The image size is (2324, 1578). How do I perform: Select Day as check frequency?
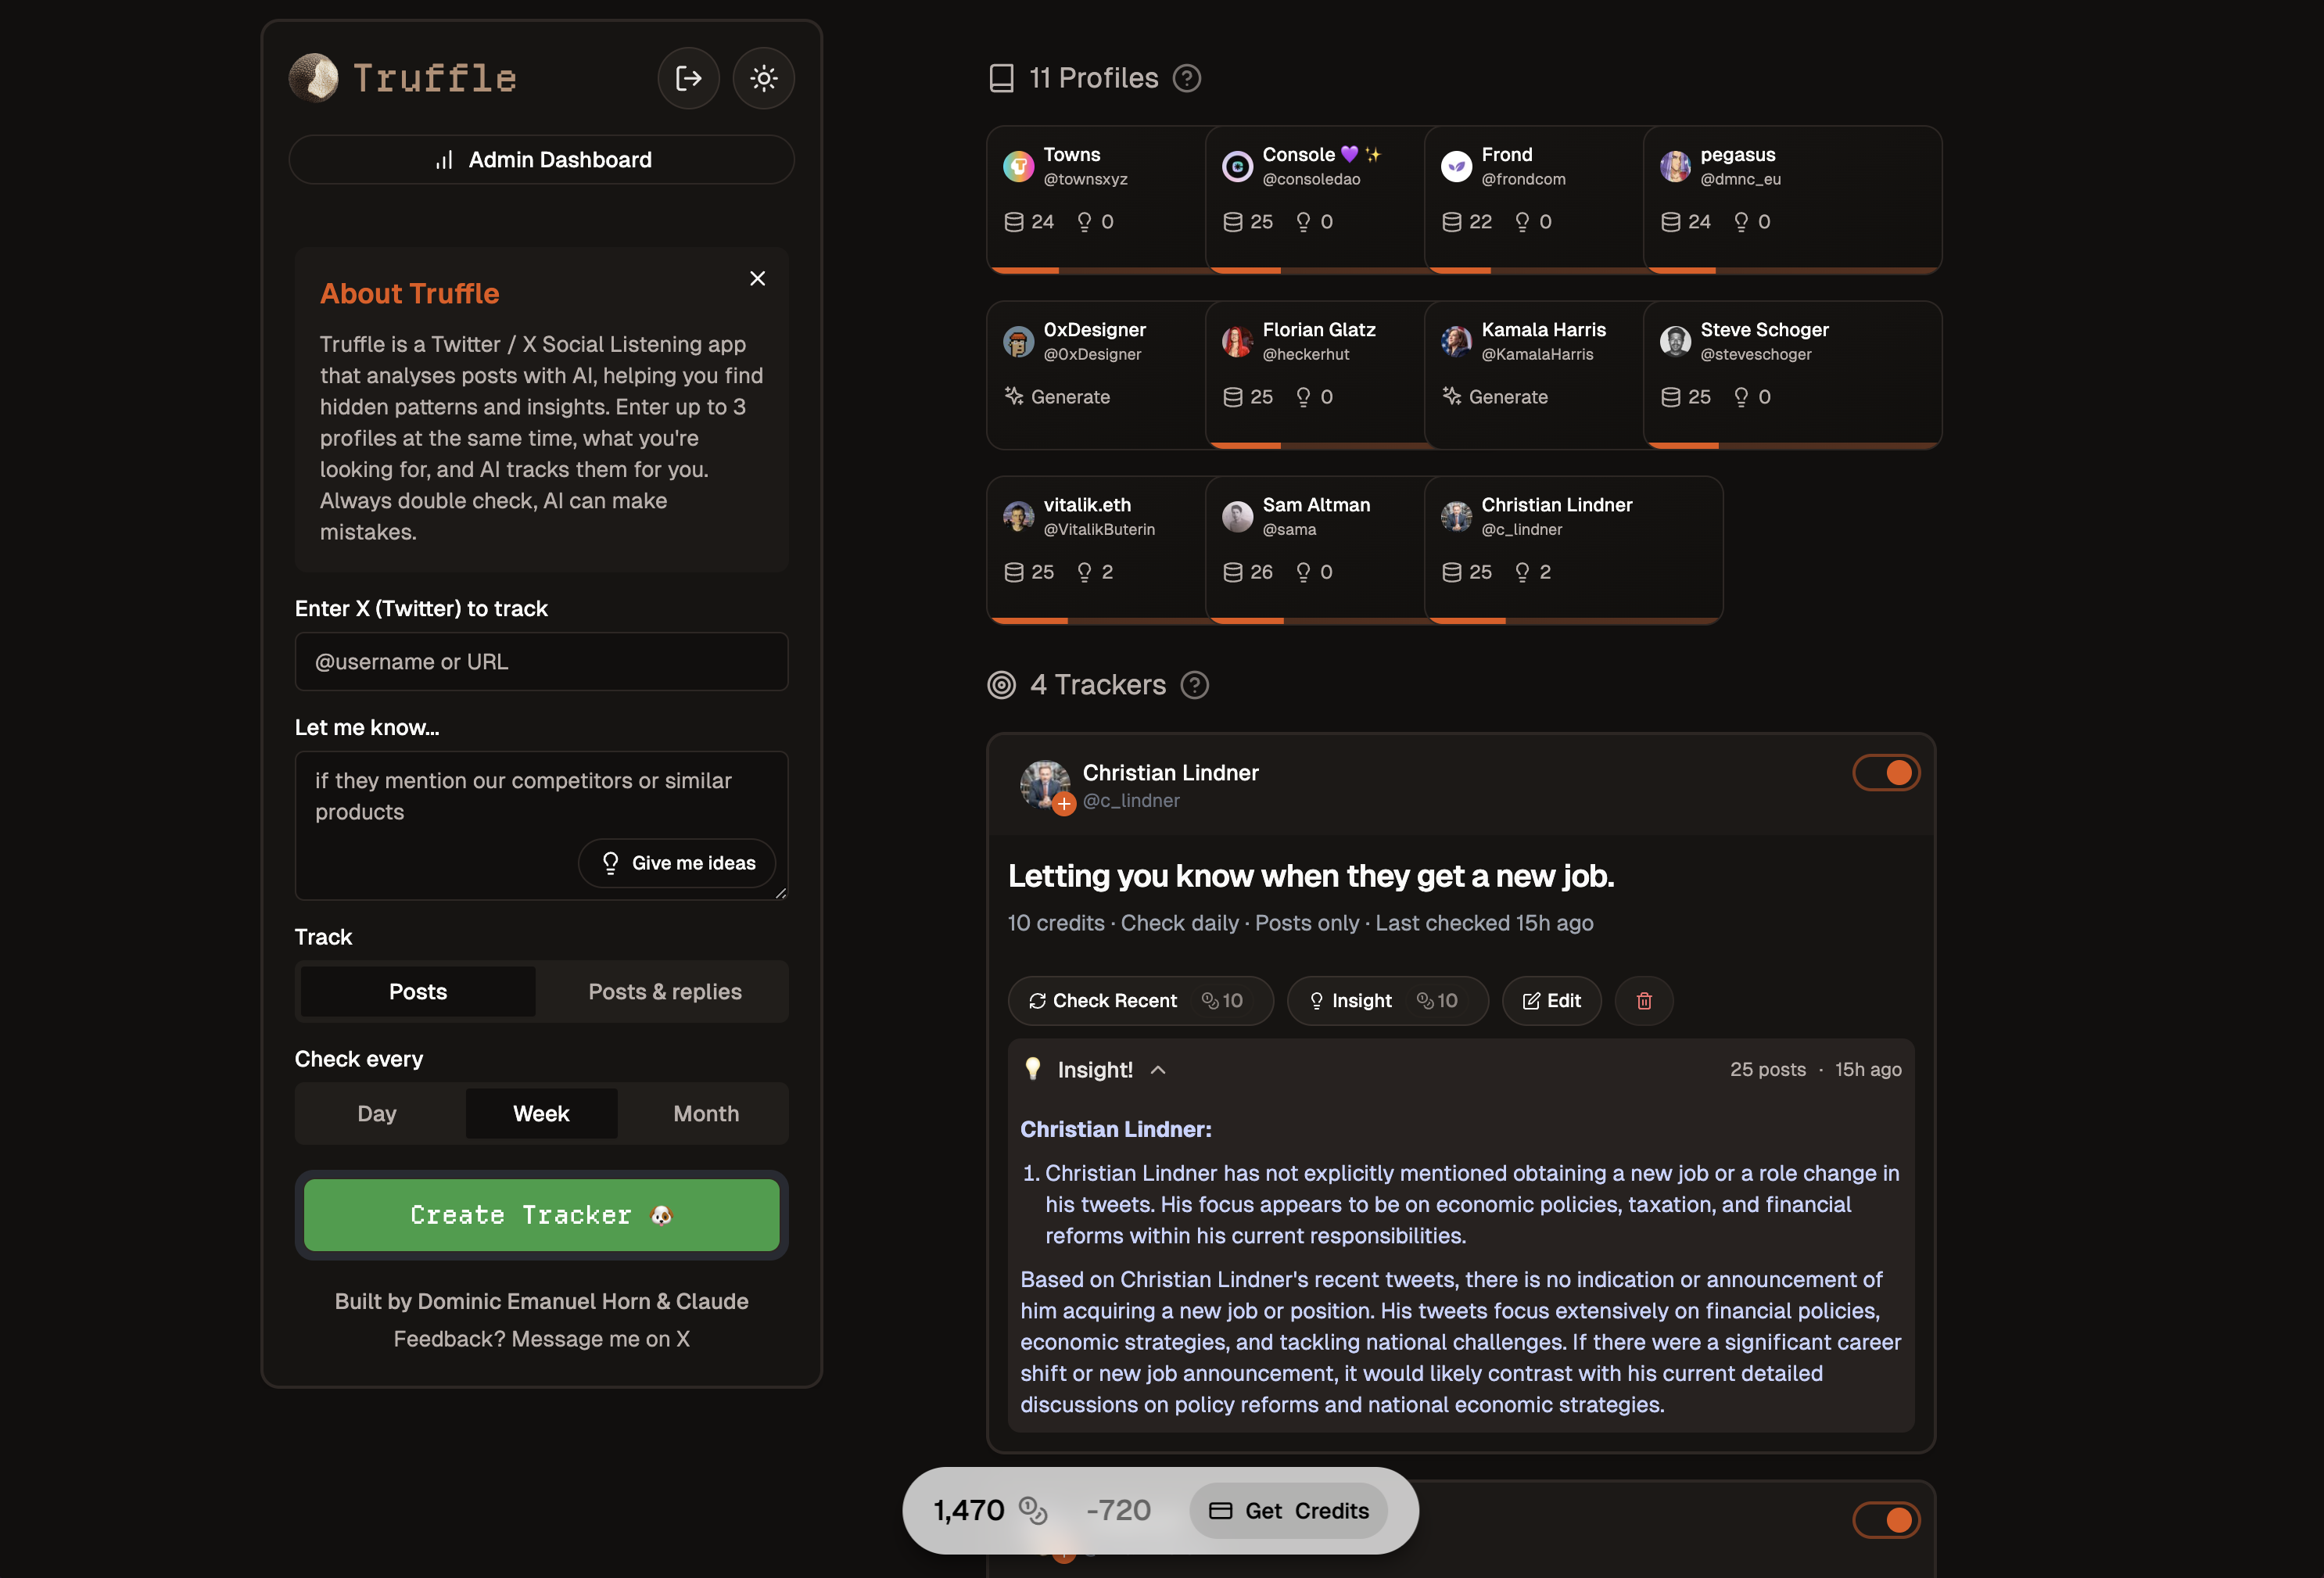[377, 1113]
